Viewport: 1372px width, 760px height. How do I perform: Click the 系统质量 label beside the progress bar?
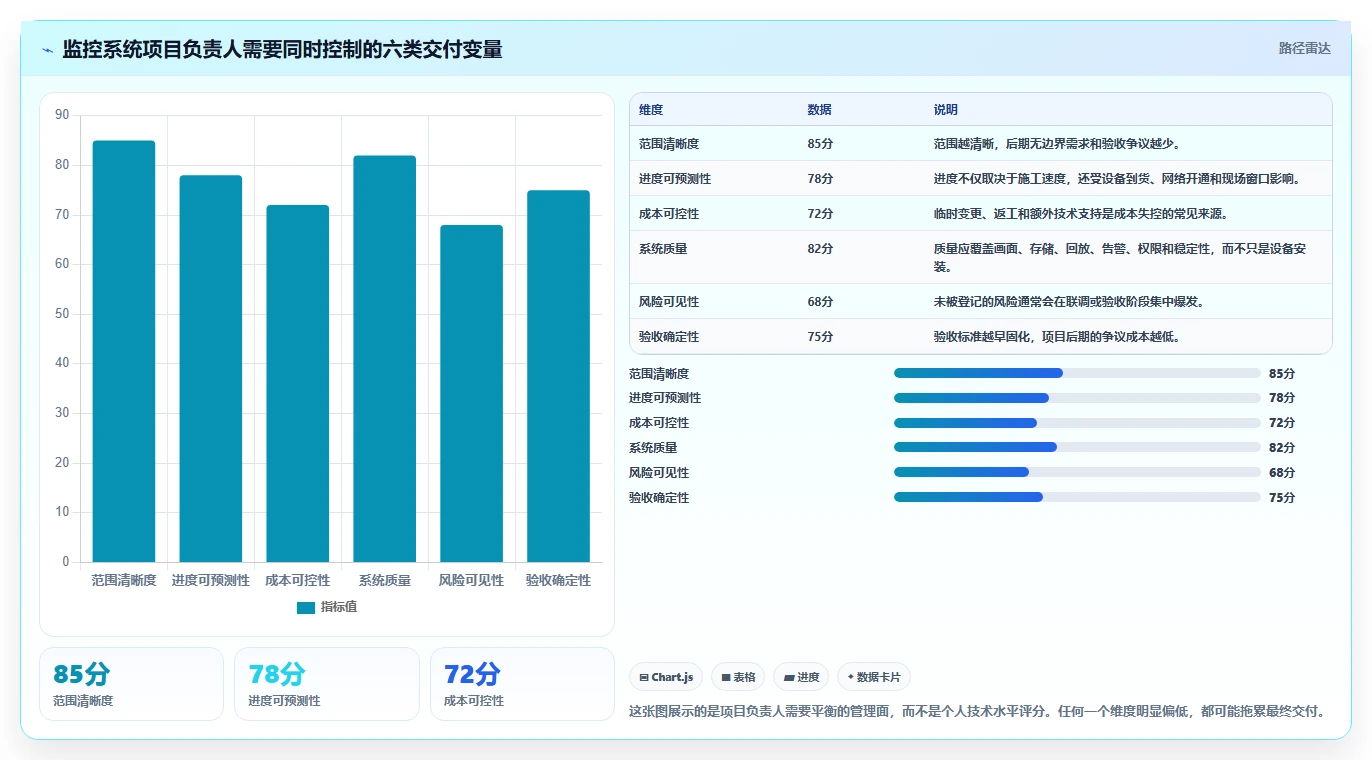653,448
